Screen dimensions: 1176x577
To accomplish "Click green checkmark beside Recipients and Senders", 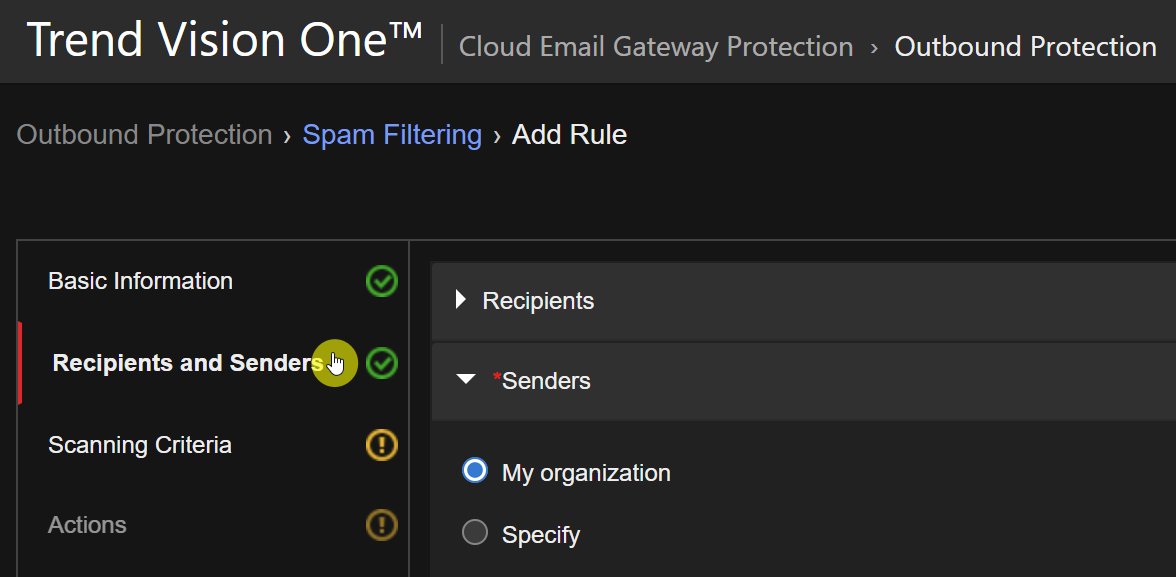I will [381, 363].
